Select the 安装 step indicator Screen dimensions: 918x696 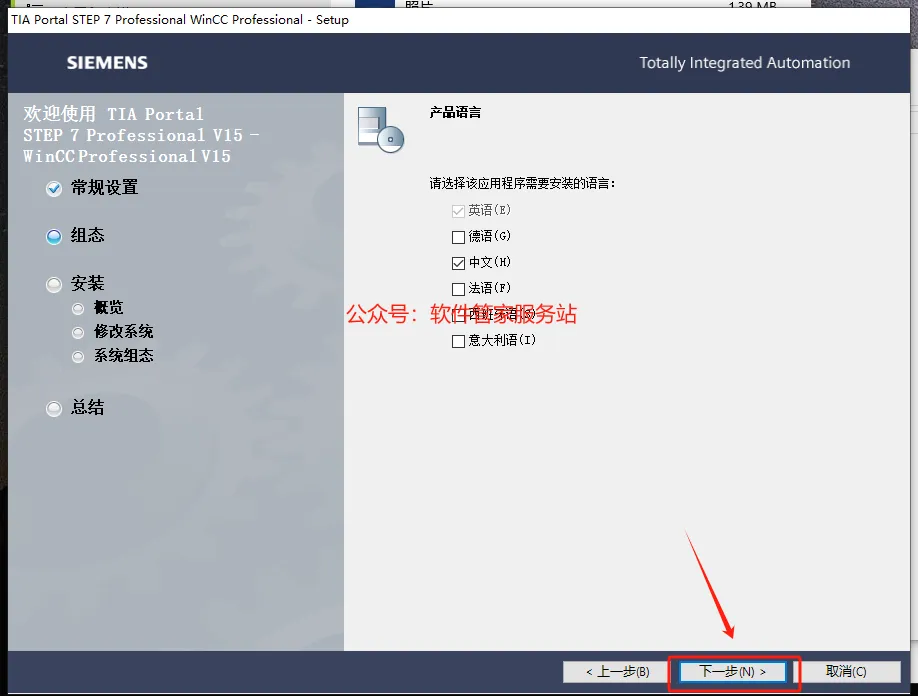tap(54, 284)
